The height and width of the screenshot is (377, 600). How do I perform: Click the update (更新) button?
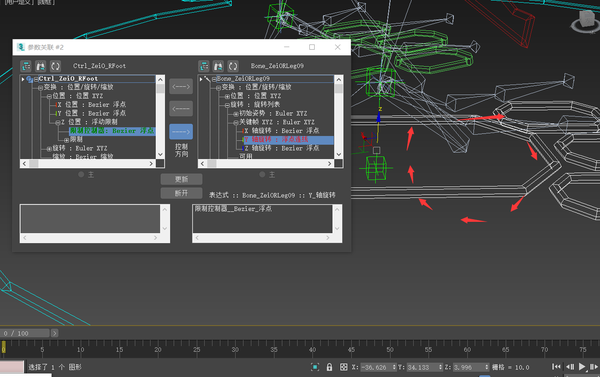tap(181, 179)
